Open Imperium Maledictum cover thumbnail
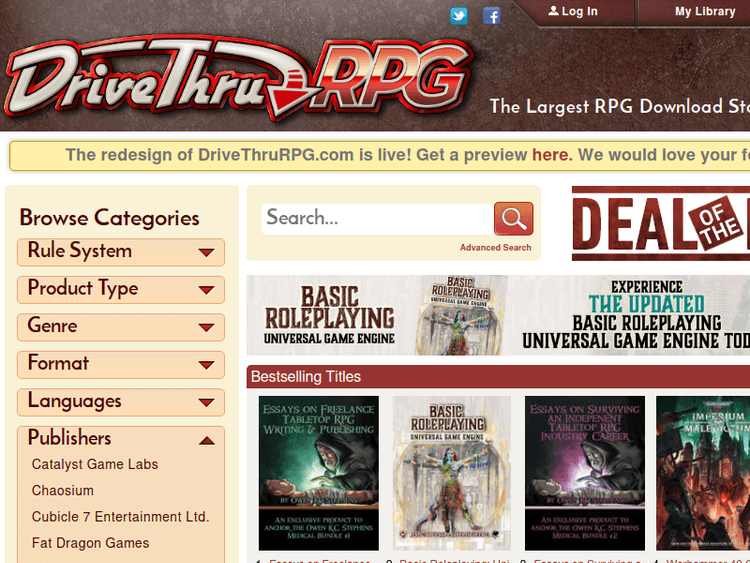 point(703,473)
